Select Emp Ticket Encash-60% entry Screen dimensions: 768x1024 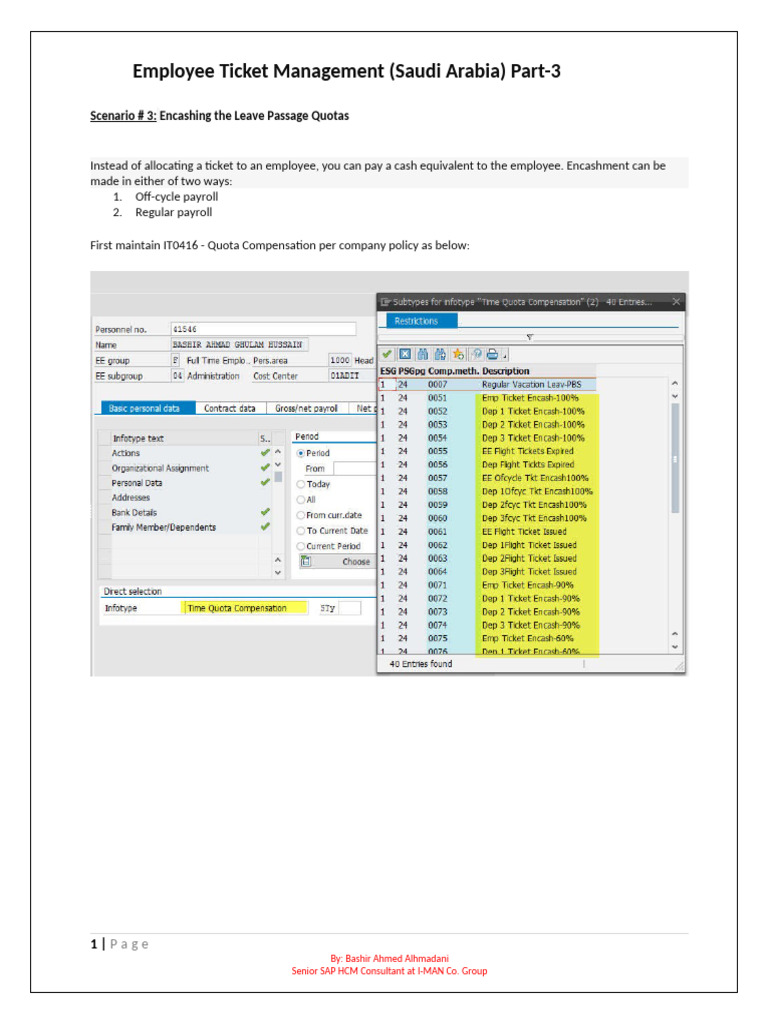point(487,639)
